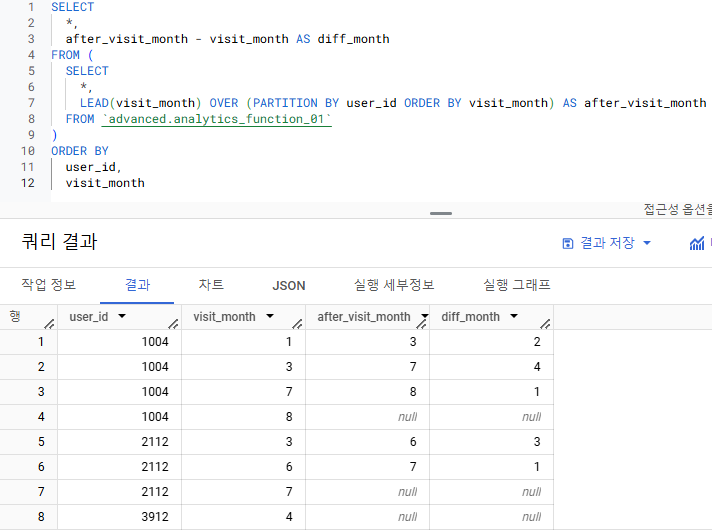
Task: Open user_id column sort dropdown
Action: click(122, 316)
